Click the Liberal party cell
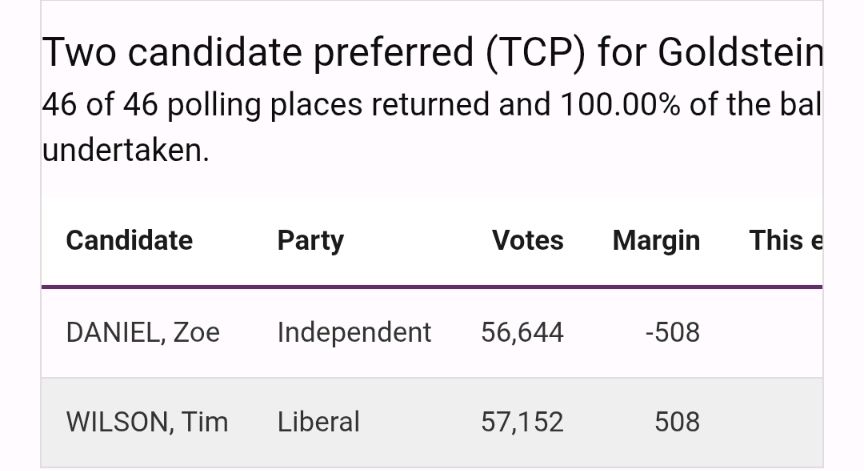 point(318,422)
